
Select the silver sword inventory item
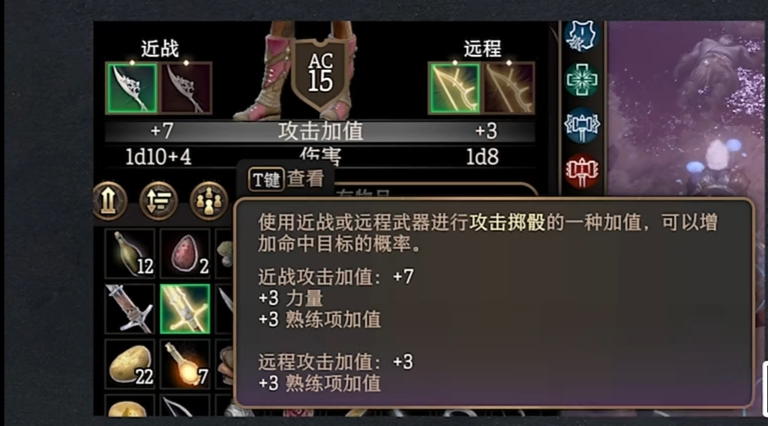130,309
